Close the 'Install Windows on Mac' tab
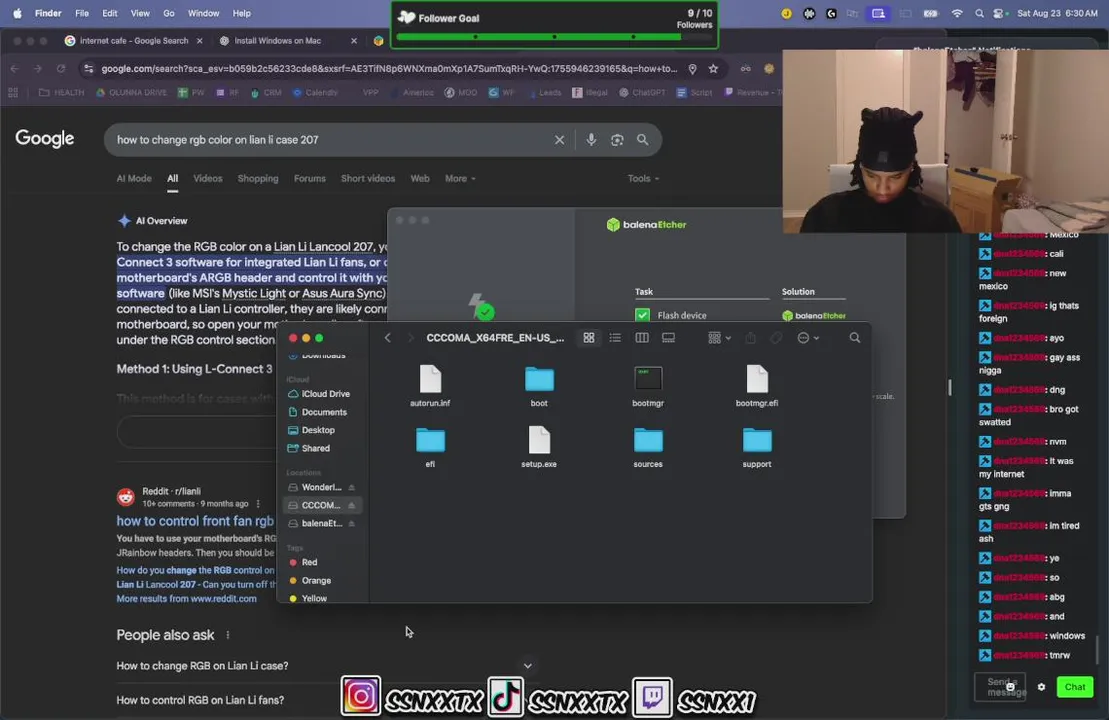The image size is (1109, 720). coord(354,41)
